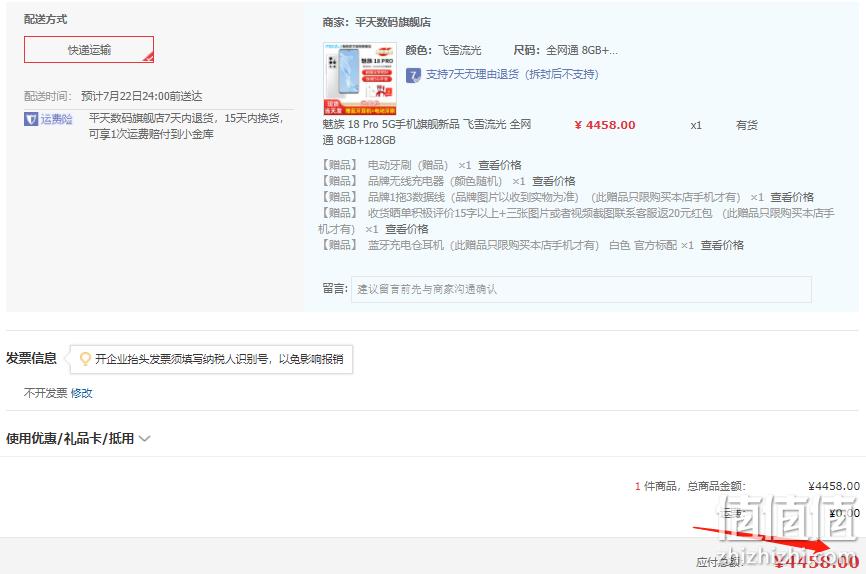Image resolution: width=866 pixels, height=574 pixels.
Task: Select the 快递运输 delivery method
Action: pos(89,50)
